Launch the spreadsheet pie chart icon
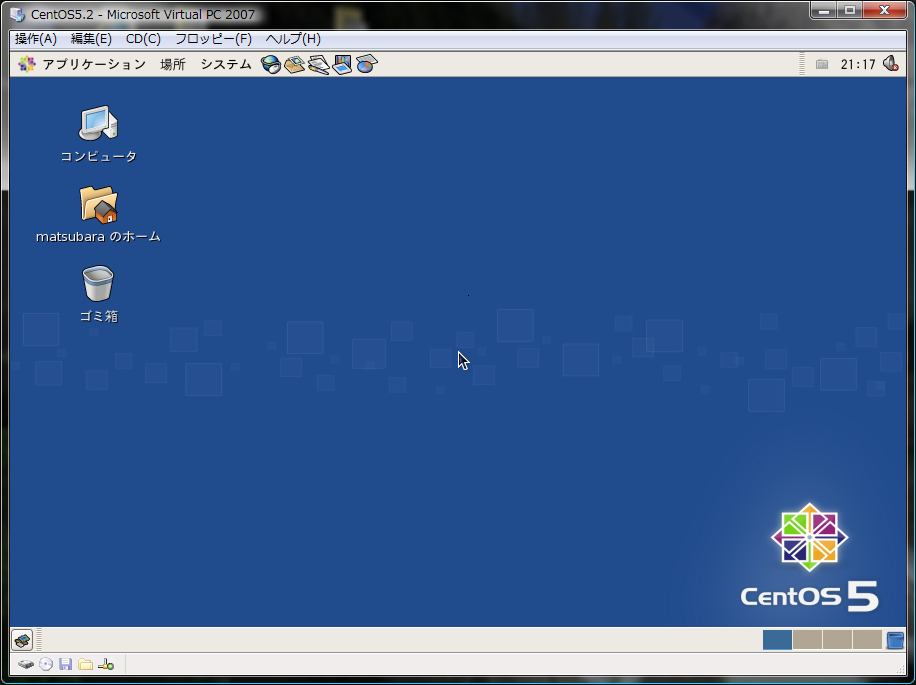The height and width of the screenshot is (685, 916). [366, 64]
